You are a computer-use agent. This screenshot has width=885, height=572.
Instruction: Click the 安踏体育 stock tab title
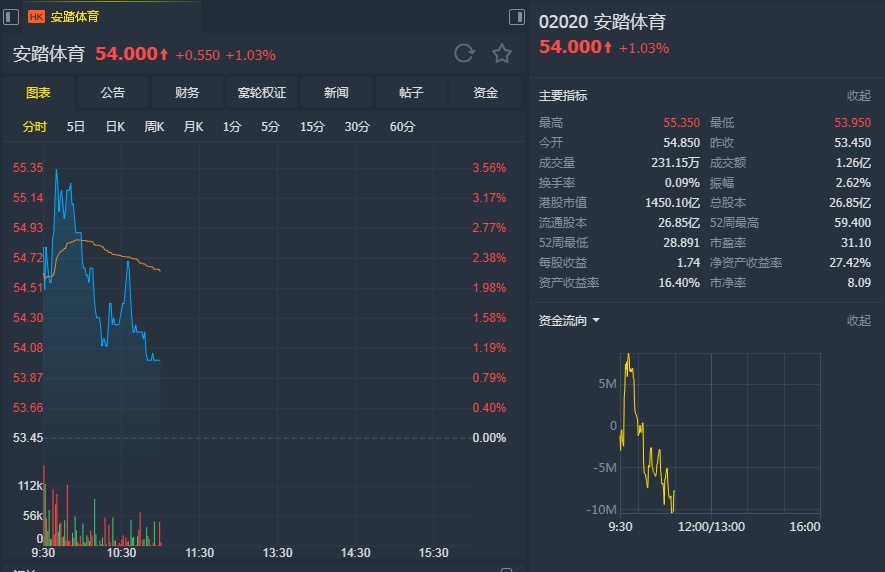pos(75,16)
